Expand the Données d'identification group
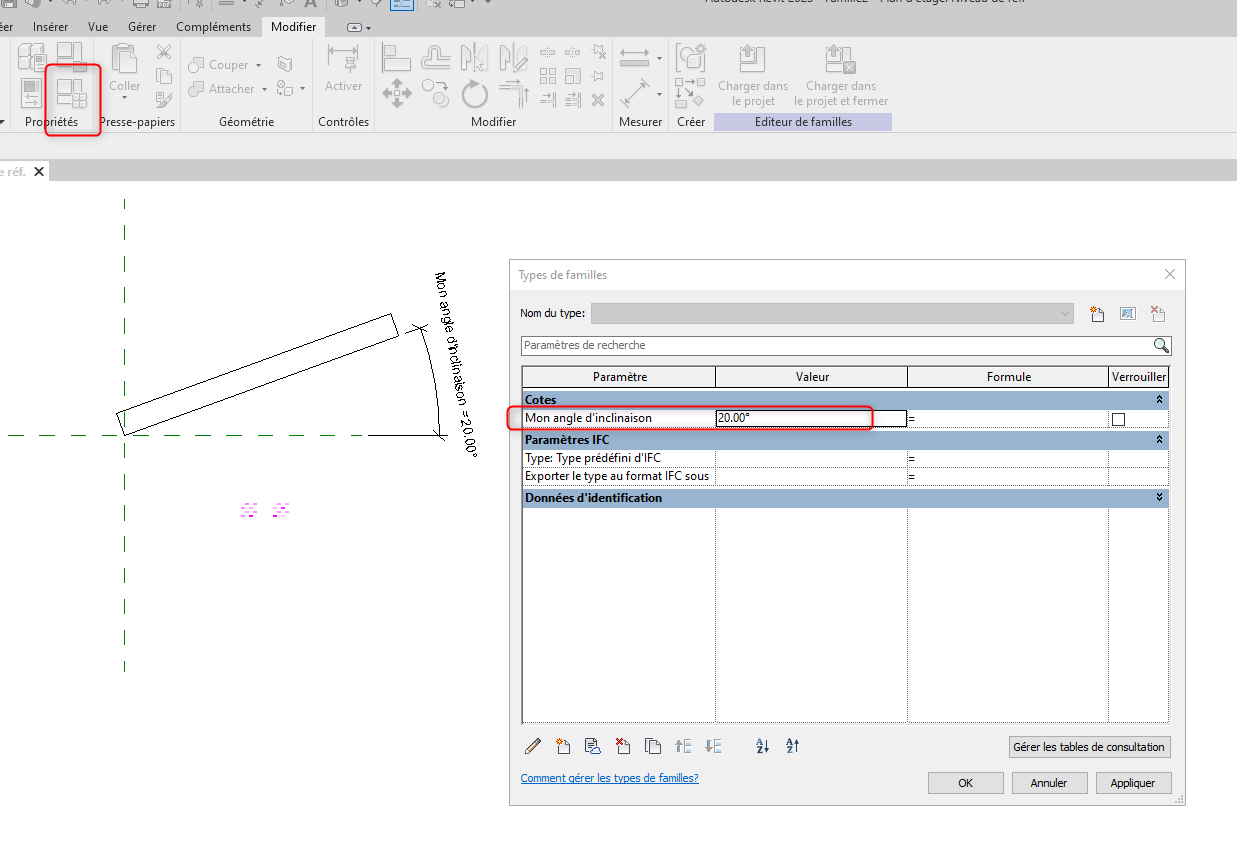This screenshot has height=843, width=1237. (1159, 497)
